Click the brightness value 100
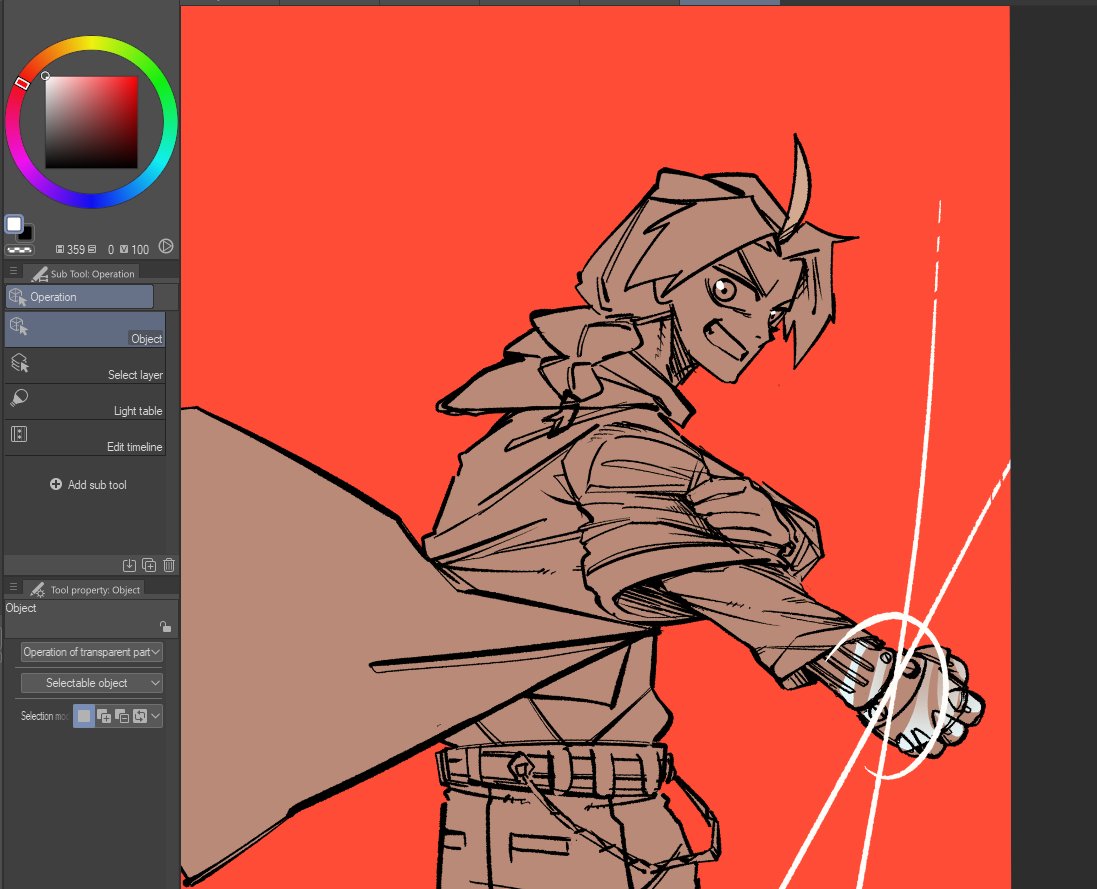The width and height of the screenshot is (1097, 889). point(140,250)
